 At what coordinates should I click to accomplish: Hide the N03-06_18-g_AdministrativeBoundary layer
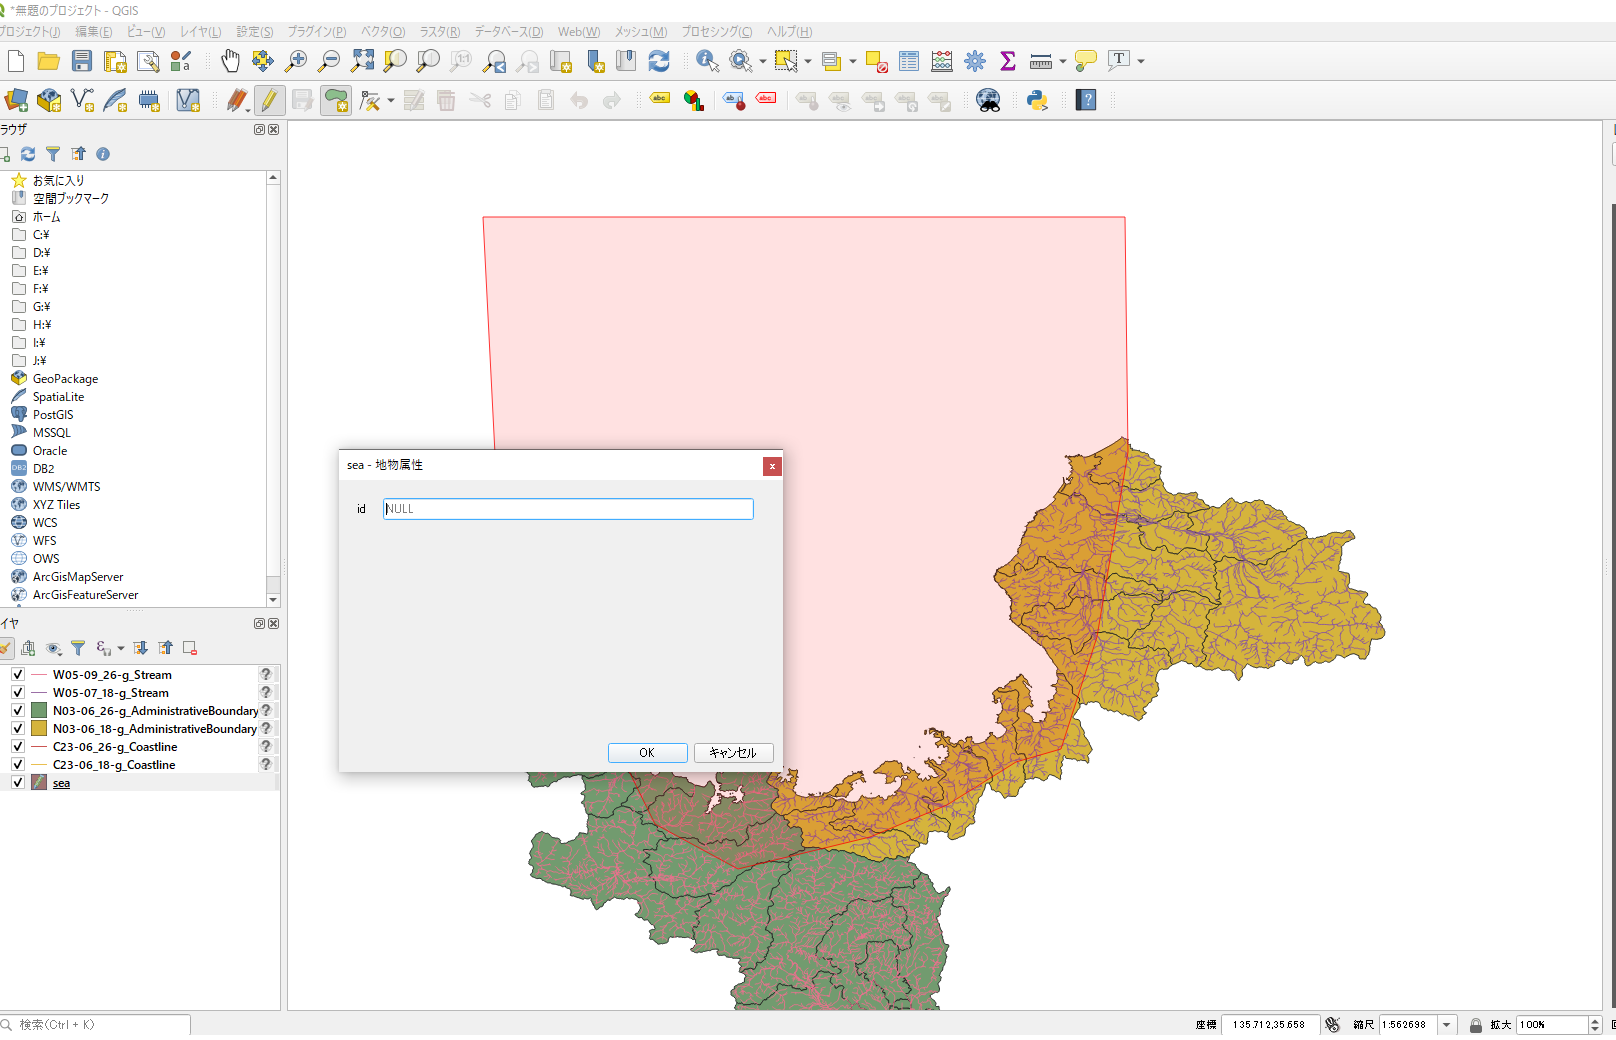(18, 729)
